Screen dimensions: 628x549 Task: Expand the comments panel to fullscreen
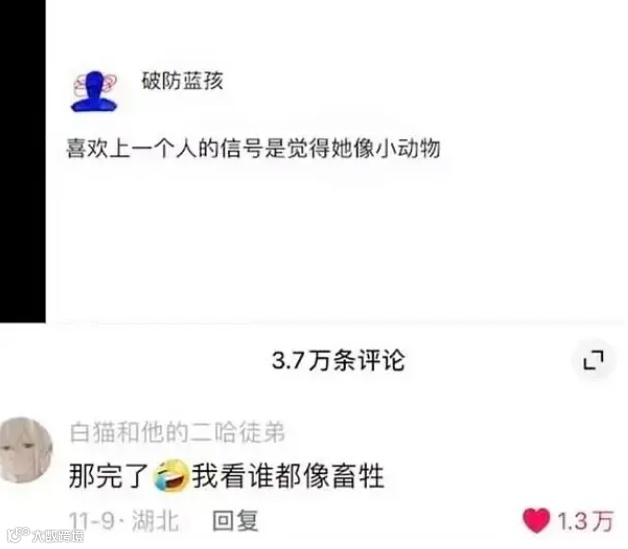point(593,360)
